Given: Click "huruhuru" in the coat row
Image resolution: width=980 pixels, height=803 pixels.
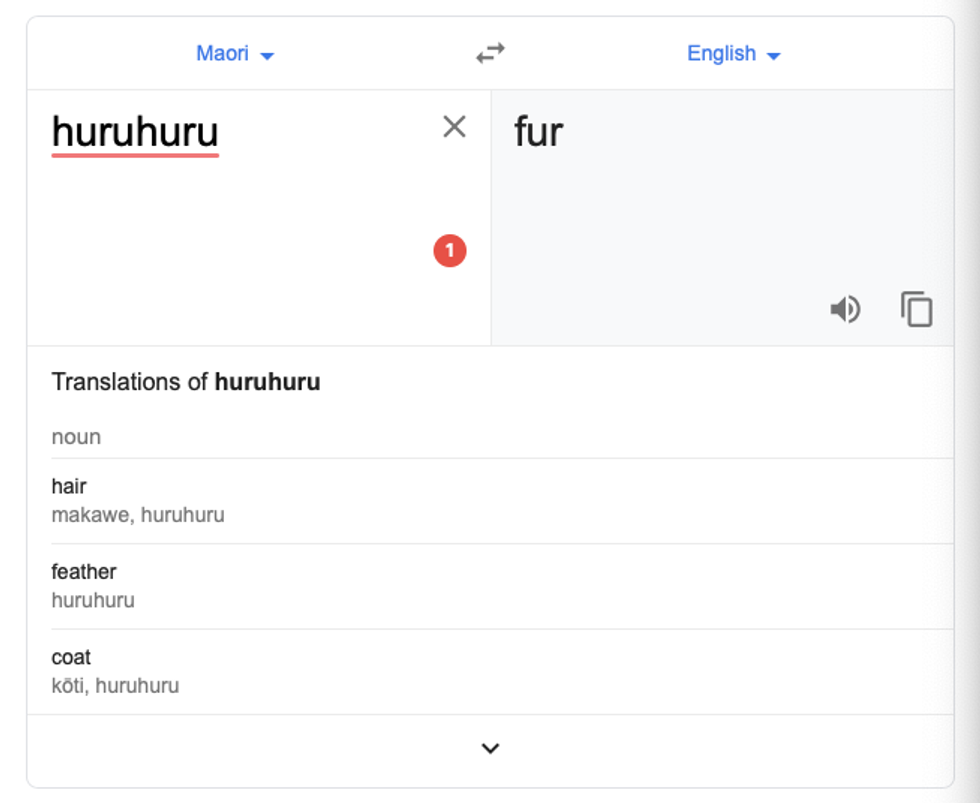Looking at the screenshot, I should (137, 686).
